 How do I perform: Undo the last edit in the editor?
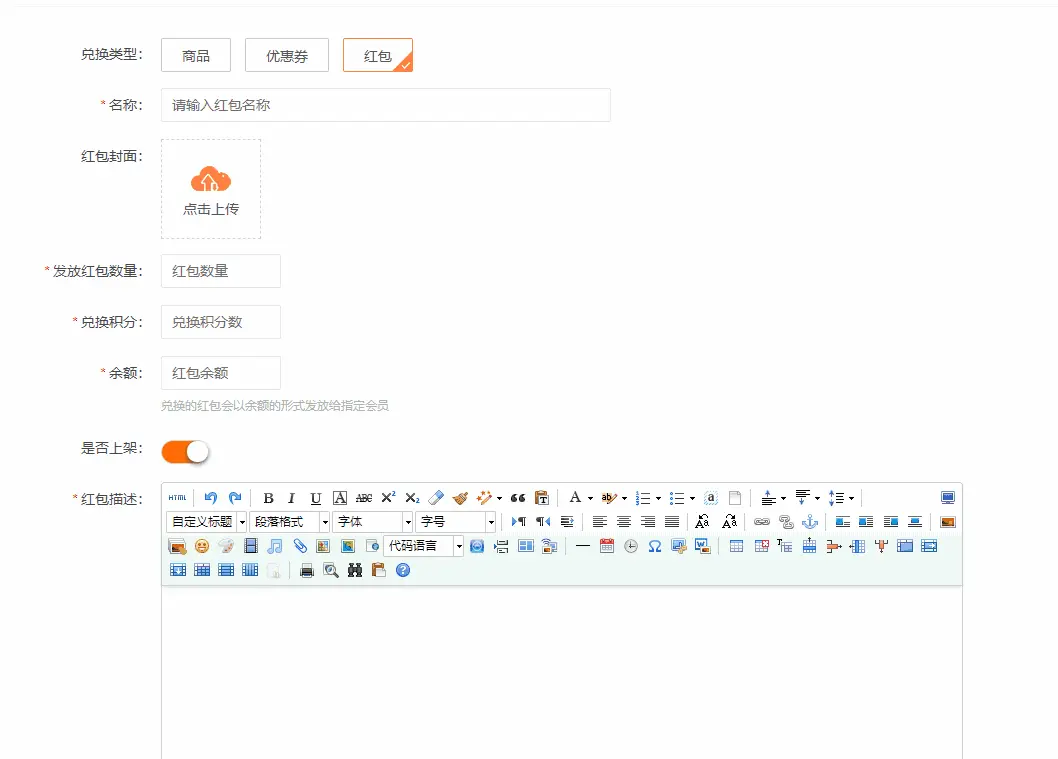(211, 498)
